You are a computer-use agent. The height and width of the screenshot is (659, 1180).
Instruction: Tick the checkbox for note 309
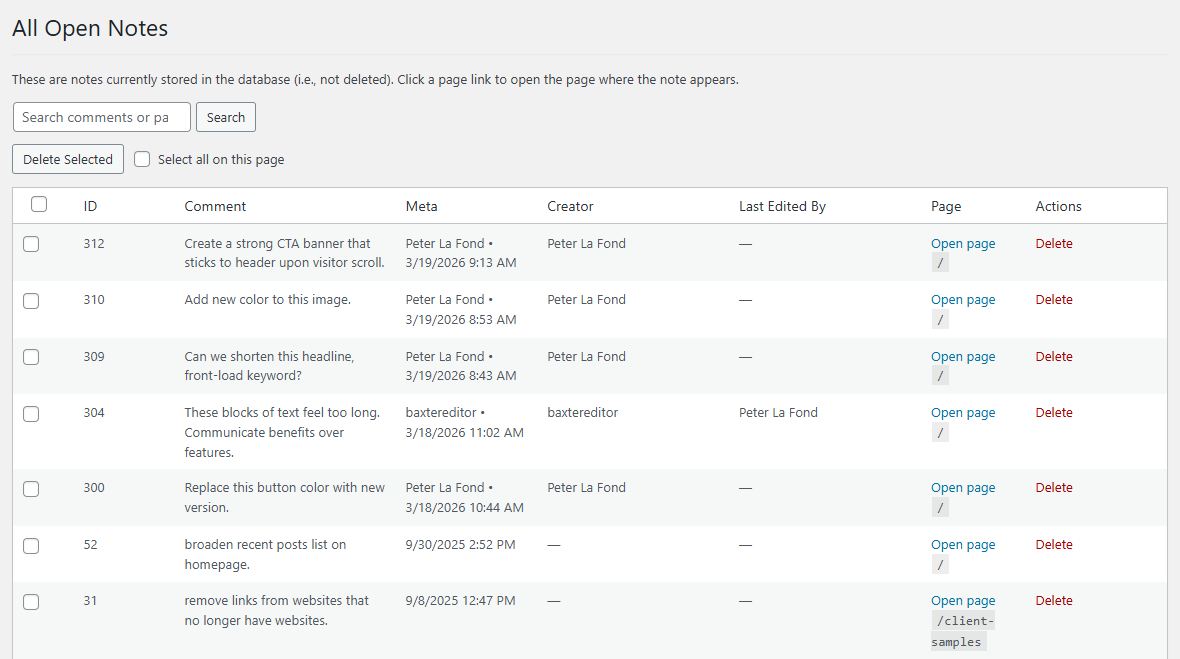point(31,357)
